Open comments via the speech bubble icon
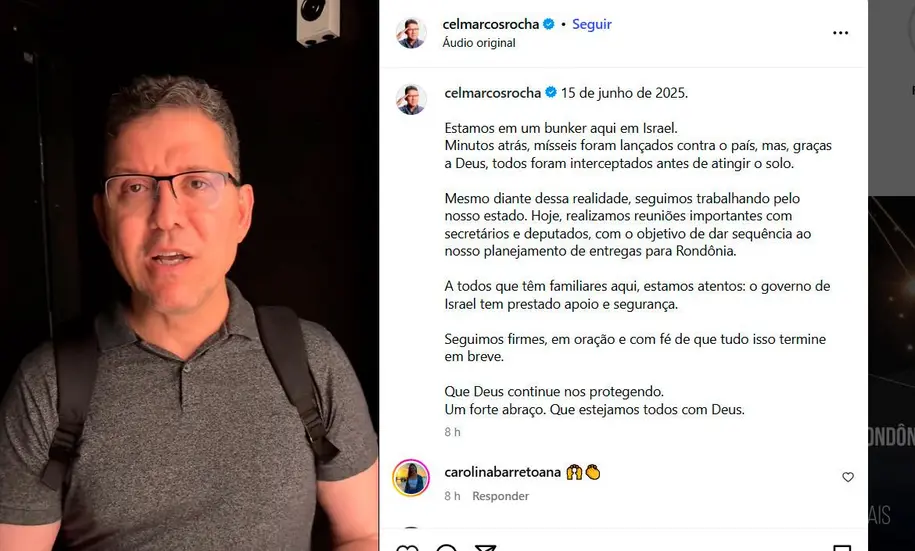The width and height of the screenshot is (915, 551). click(x=446, y=547)
